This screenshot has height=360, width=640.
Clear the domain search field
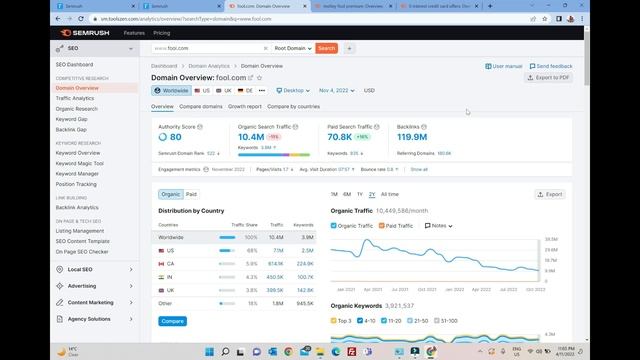(266, 48)
